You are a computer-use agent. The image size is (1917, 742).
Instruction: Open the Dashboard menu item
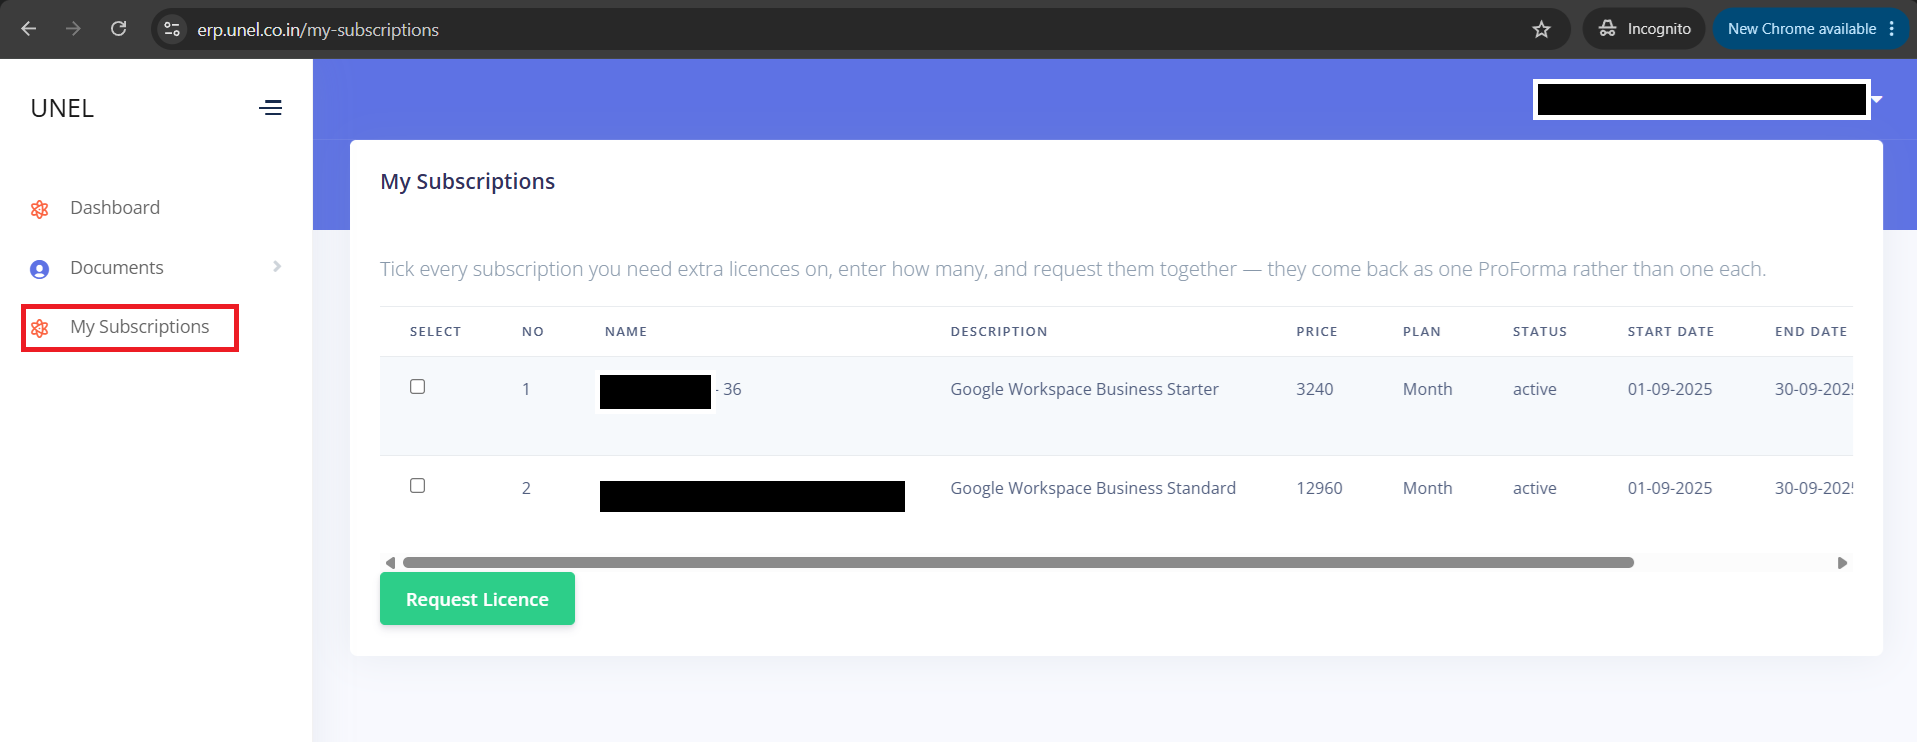[115, 208]
